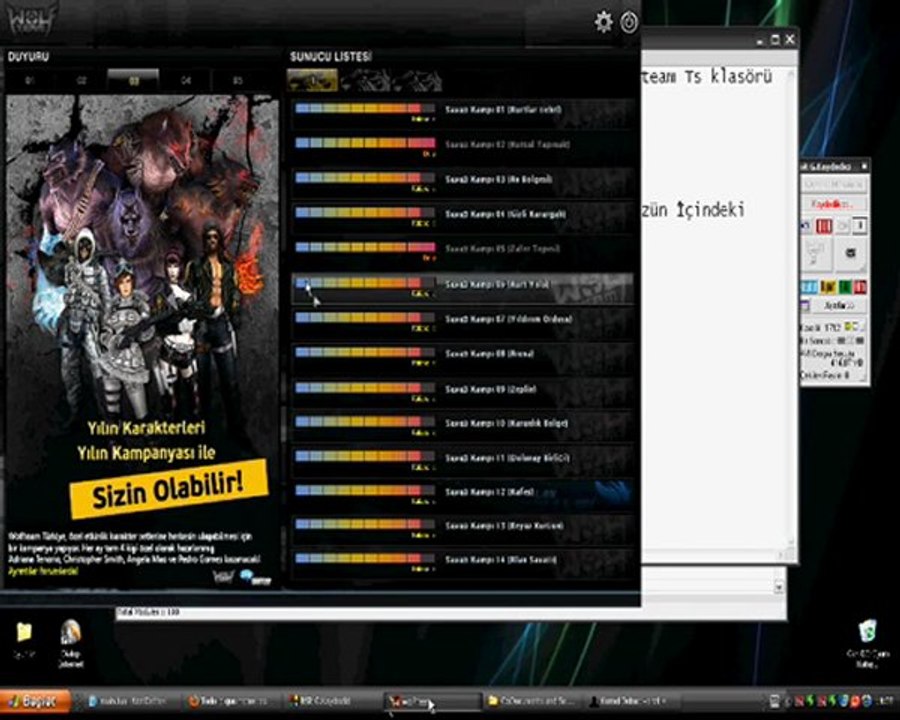Click the red record button text in recorder window
The height and width of the screenshot is (720, 900).
[x=833, y=204]
